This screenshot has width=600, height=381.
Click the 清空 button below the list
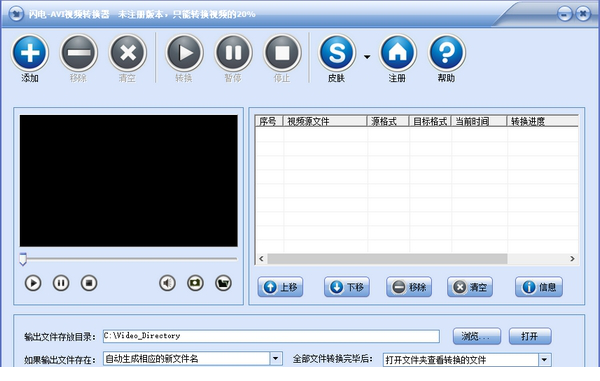tap(470, 287)
